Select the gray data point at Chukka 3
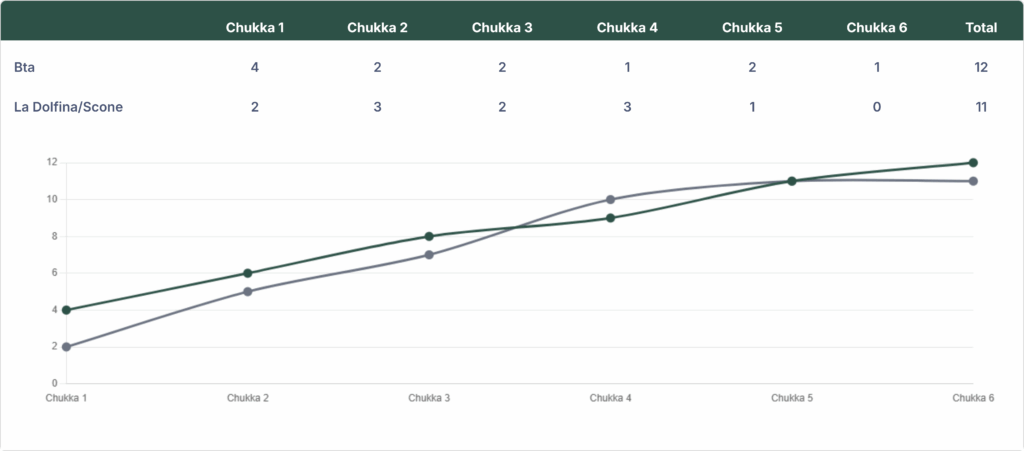The image size is (1024, 451). point(429,255)
